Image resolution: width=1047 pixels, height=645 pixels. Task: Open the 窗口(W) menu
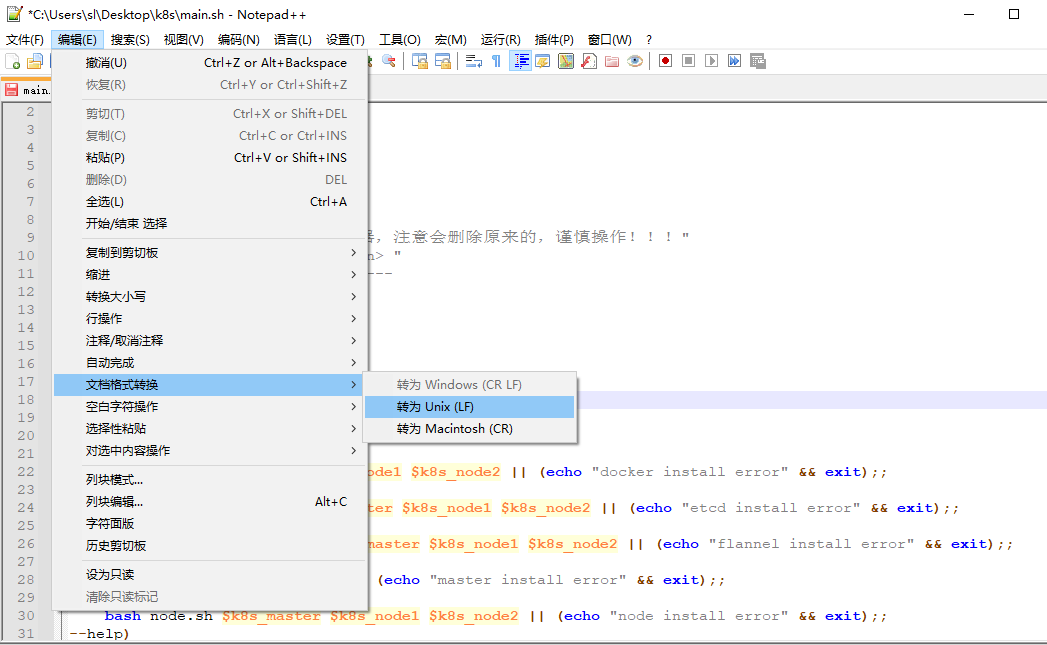pos(610,40)
